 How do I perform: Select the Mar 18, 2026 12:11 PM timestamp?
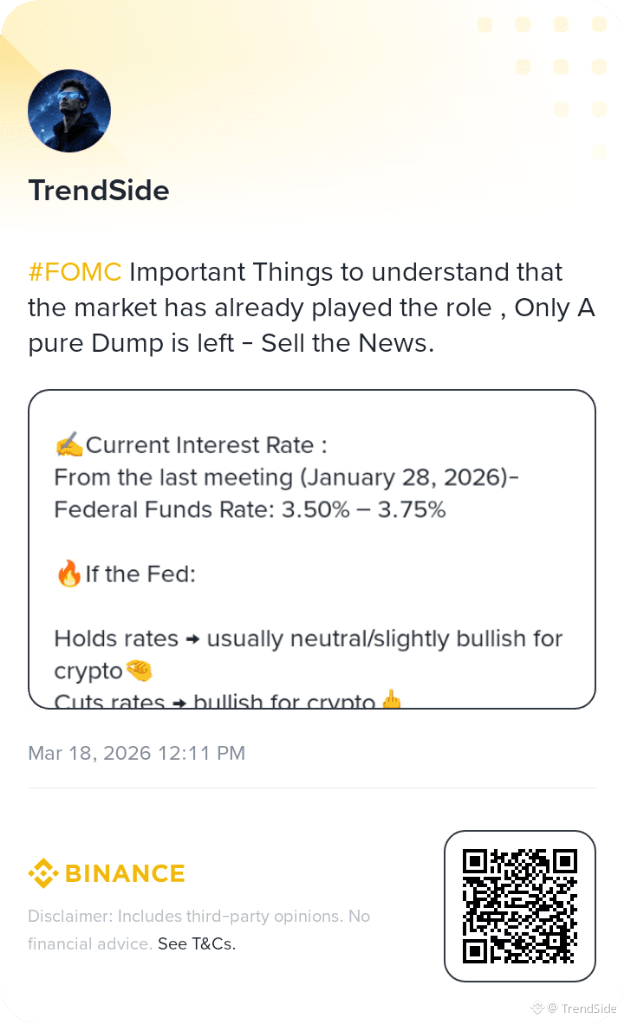pos(136,753)
